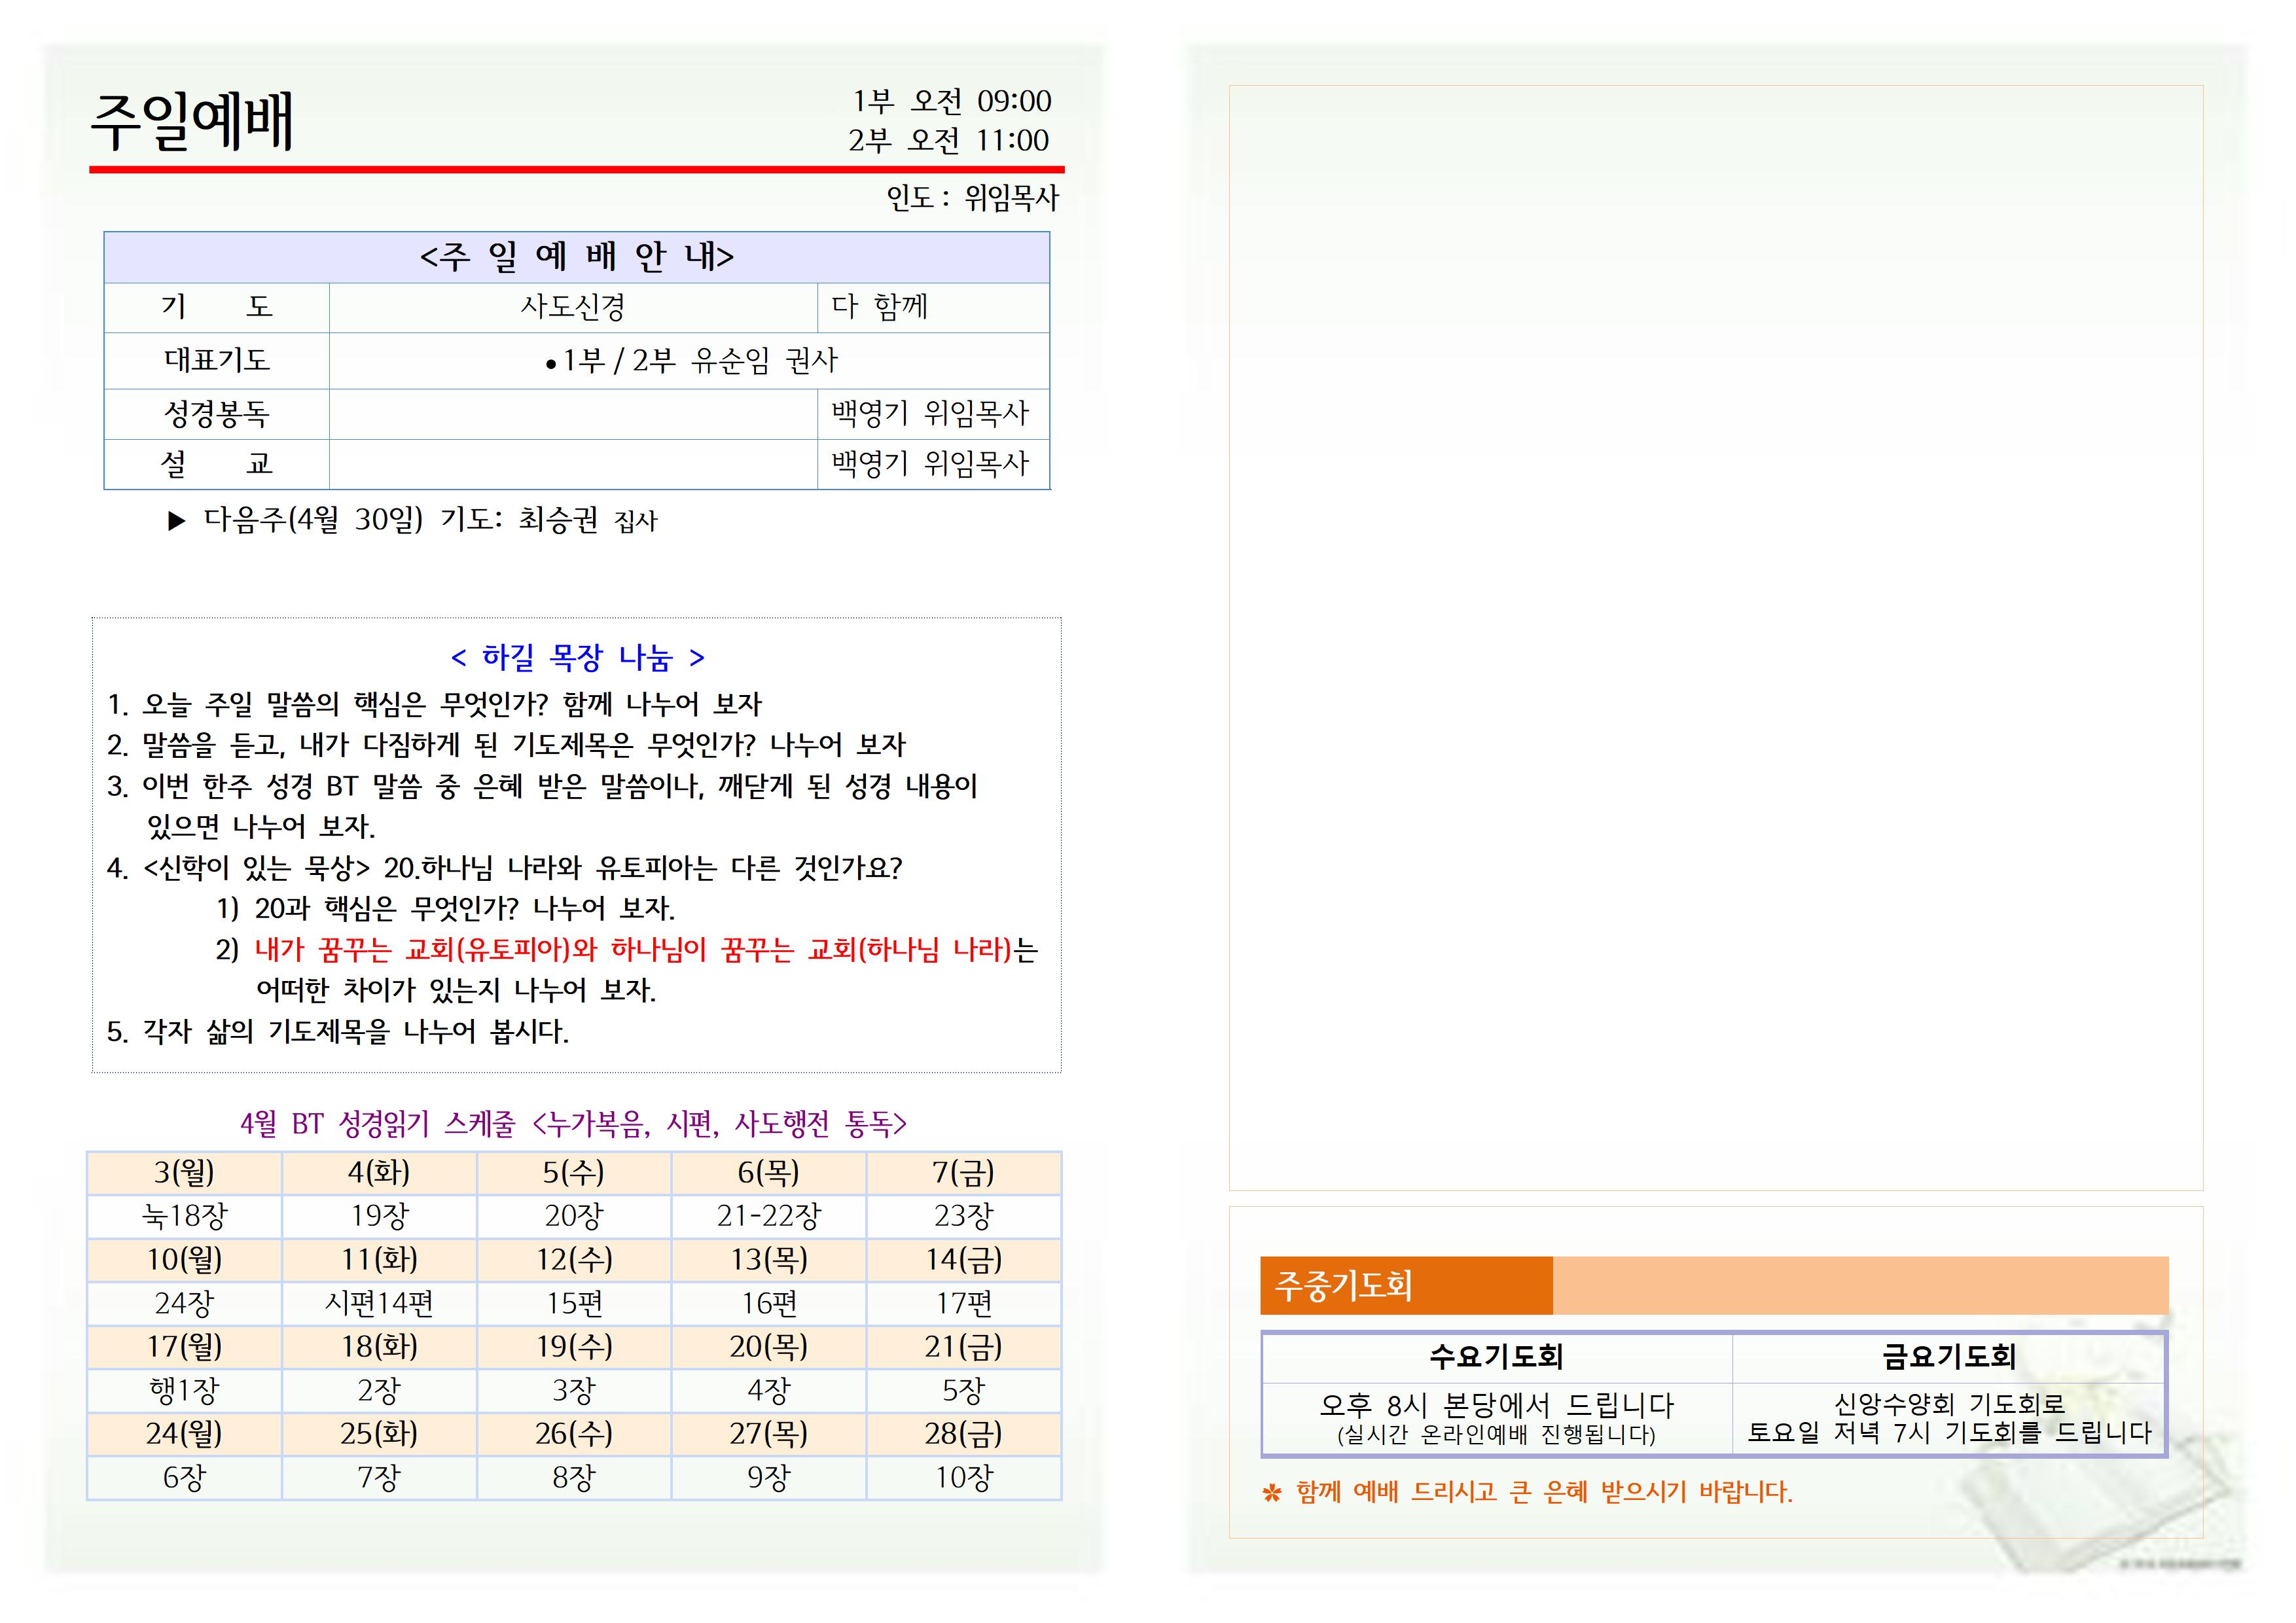Image resolution: width=2296 pixels, height=1623 pixels.
Task: Select the 주일예배안내 table header
Action: pyautogui.click(x=576, y=257)
